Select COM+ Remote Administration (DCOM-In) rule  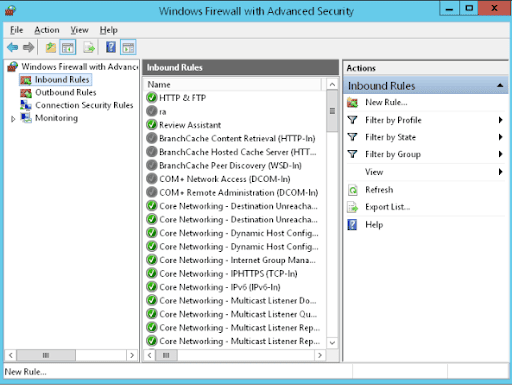pyautogui.click(x=238, y=192)
